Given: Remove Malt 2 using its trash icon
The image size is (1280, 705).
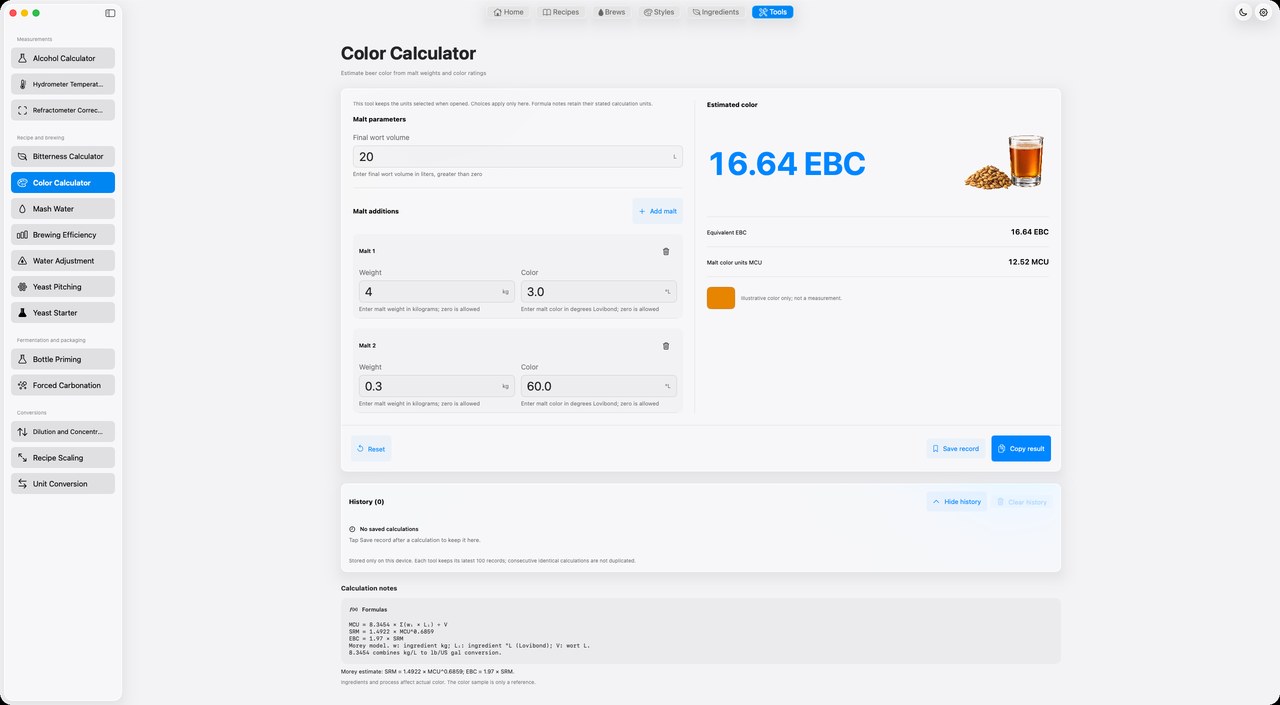Looking at the screenshot, I should [666, 346].
